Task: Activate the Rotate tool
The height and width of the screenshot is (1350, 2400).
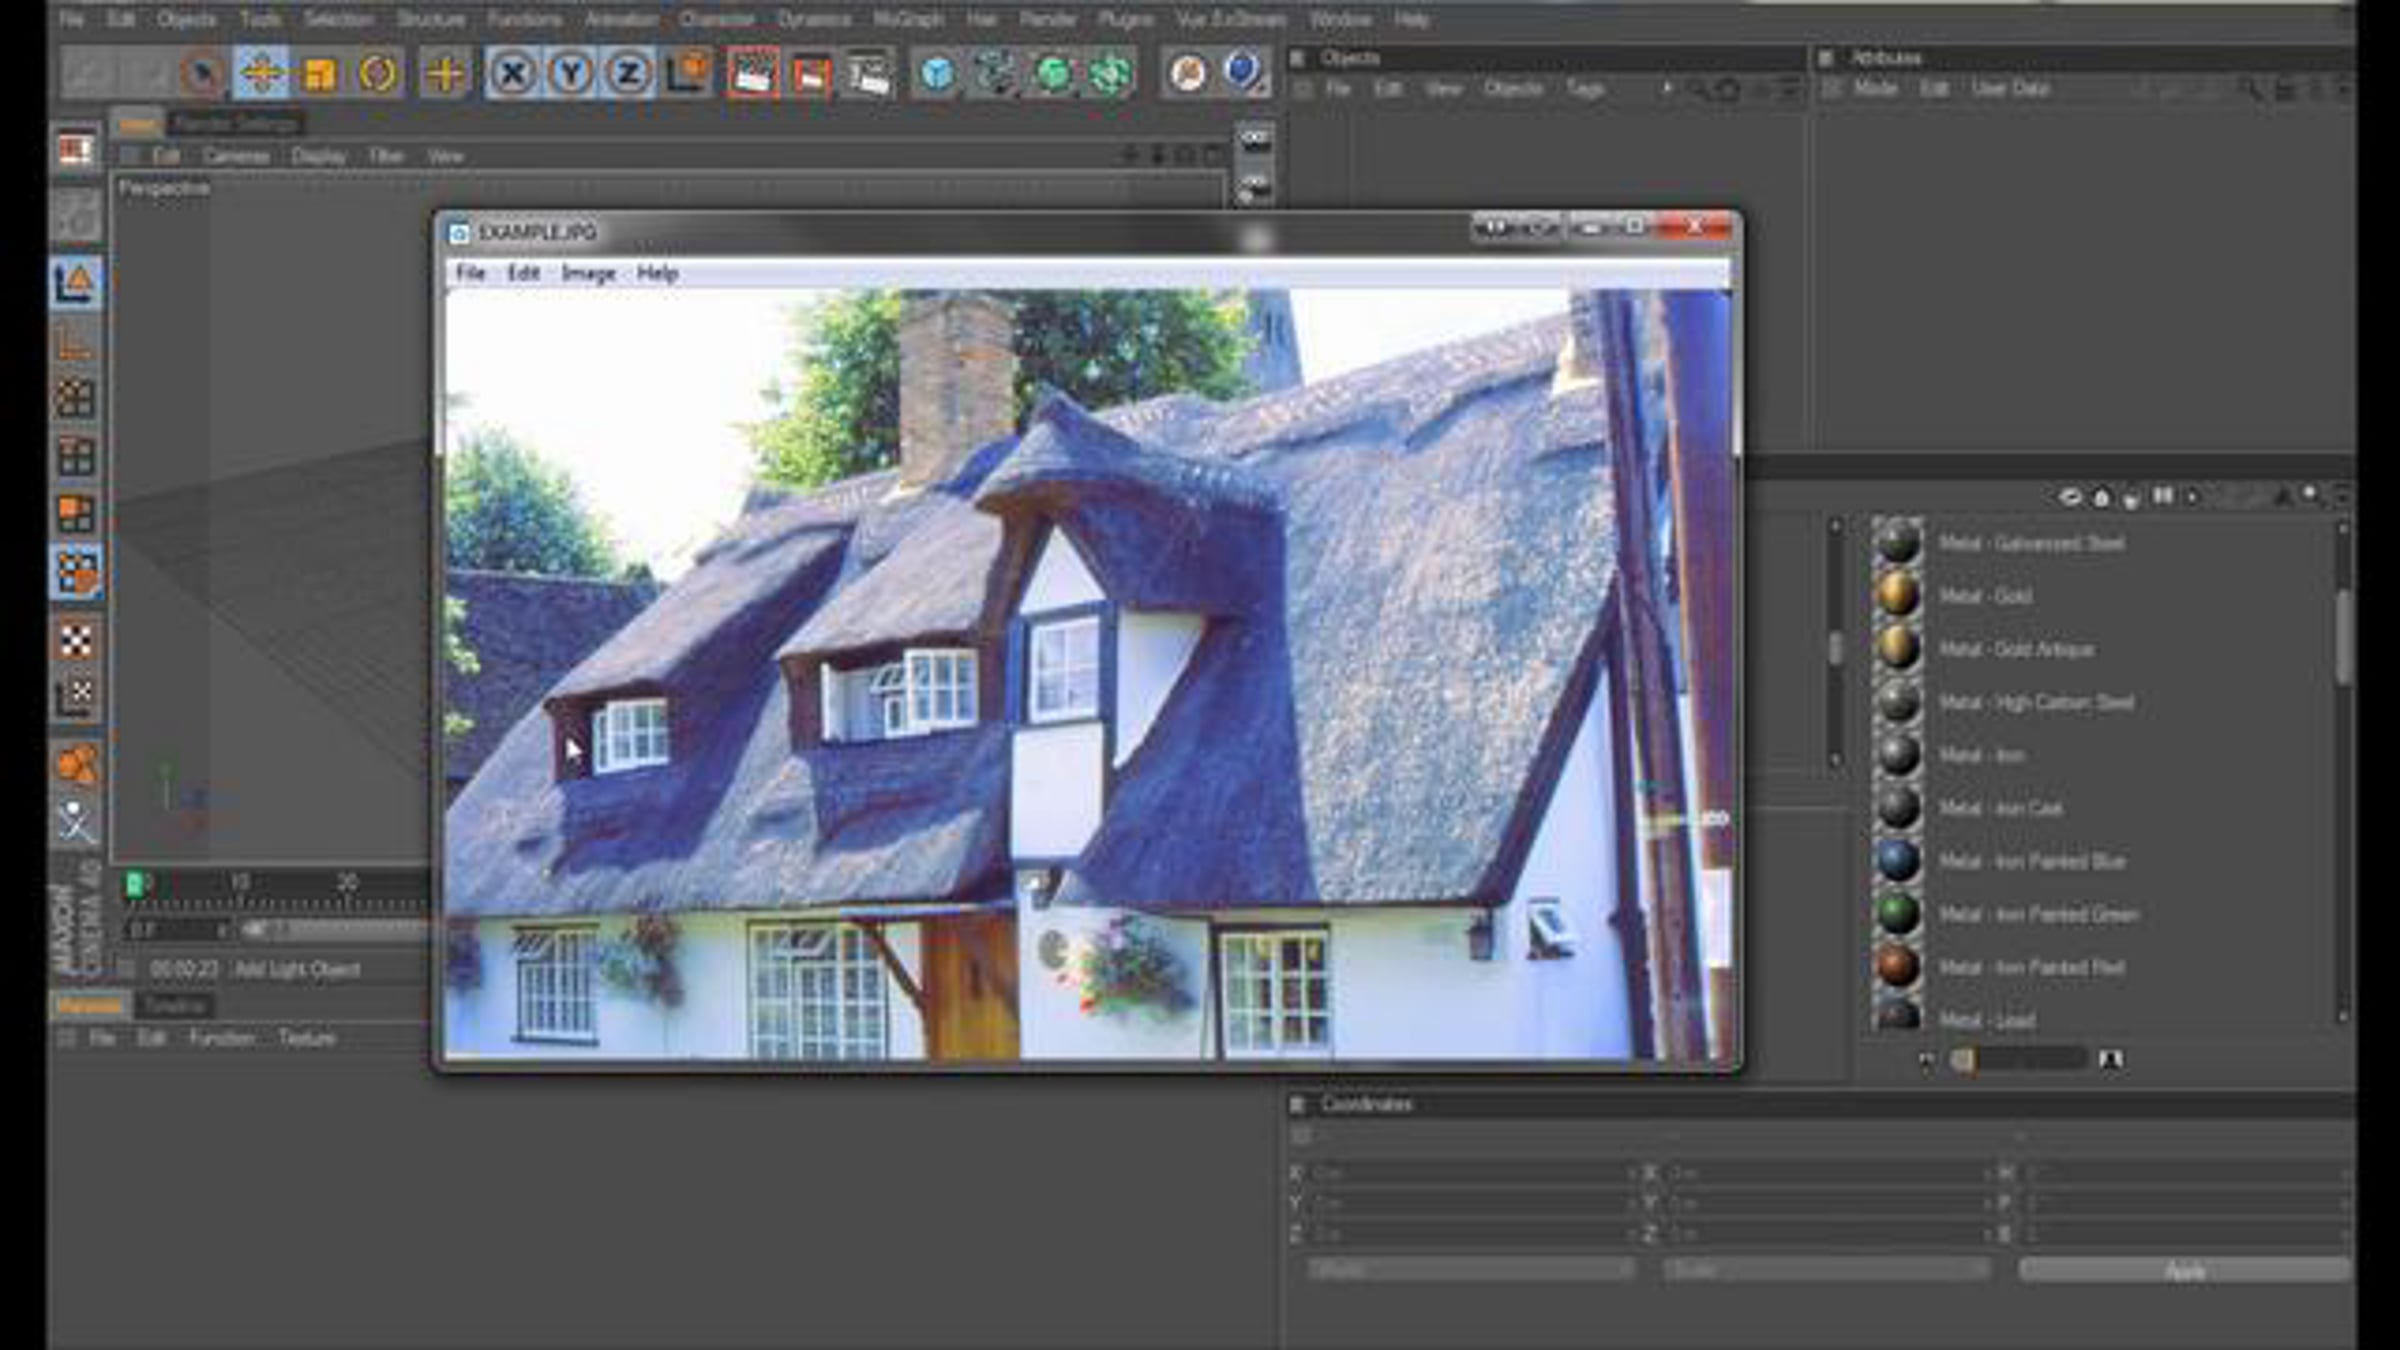Action: pyautogui.click(x=377, y=73)
